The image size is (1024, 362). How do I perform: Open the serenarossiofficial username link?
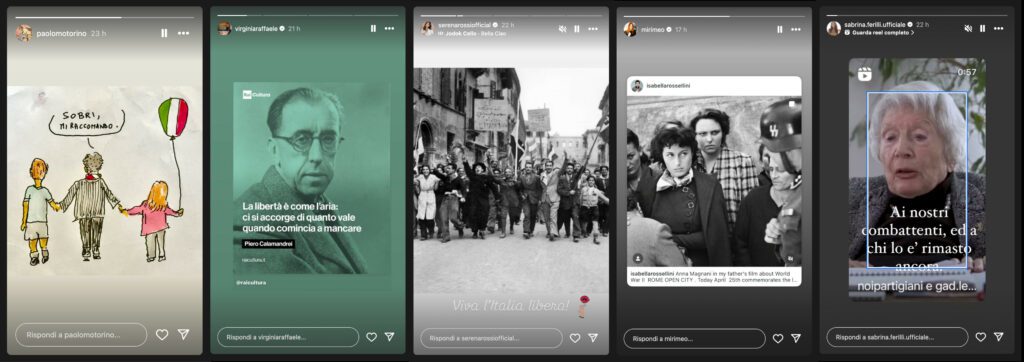464,25
